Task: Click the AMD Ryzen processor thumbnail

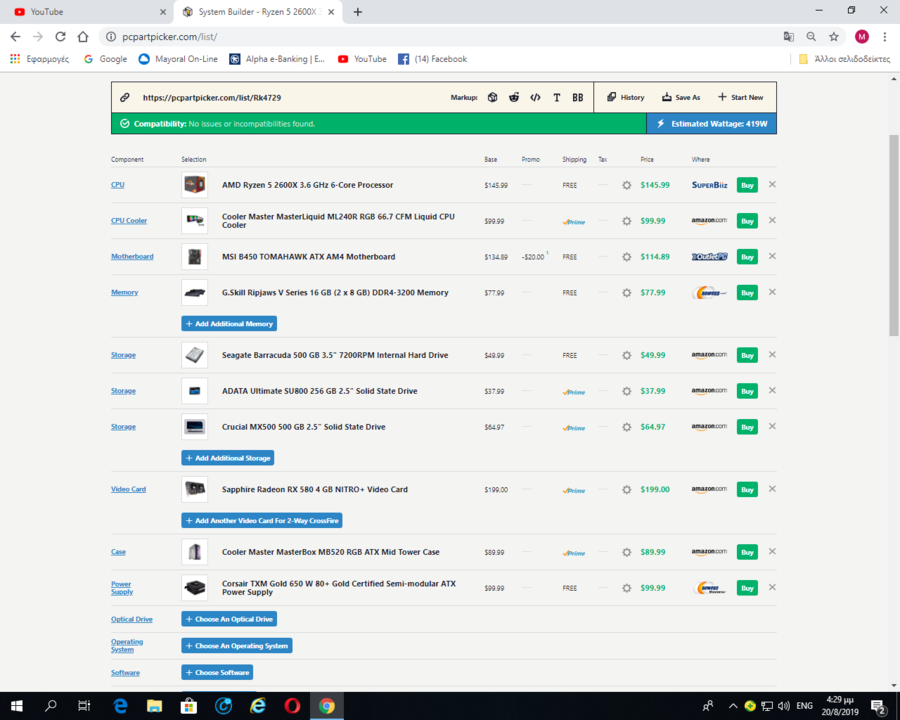Action: click(195, 185)
